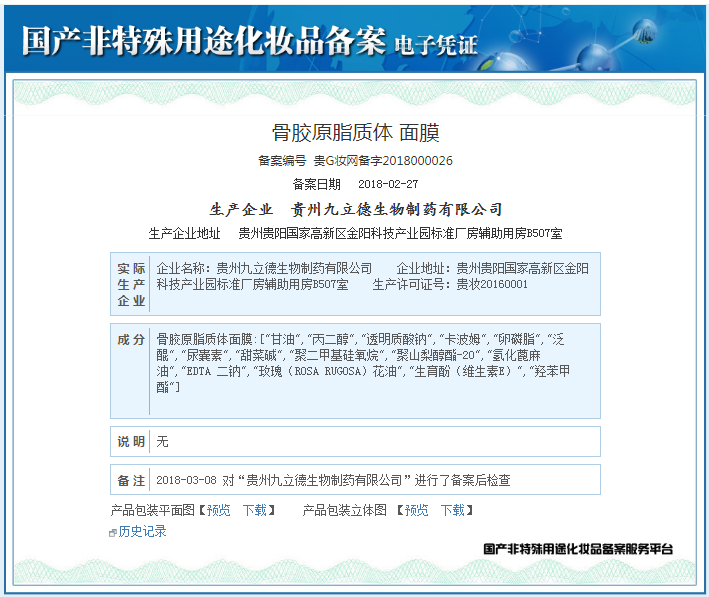Open 预览 link for 产品包装平面图
Screen dimensions: 709x597
pos(219,510)
